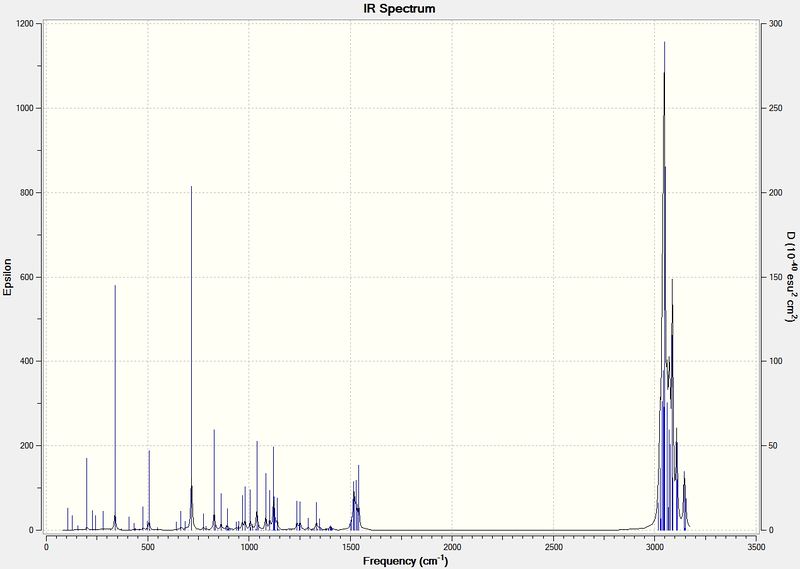Click the 0 tick on the D axis

(x=771, y=530)
